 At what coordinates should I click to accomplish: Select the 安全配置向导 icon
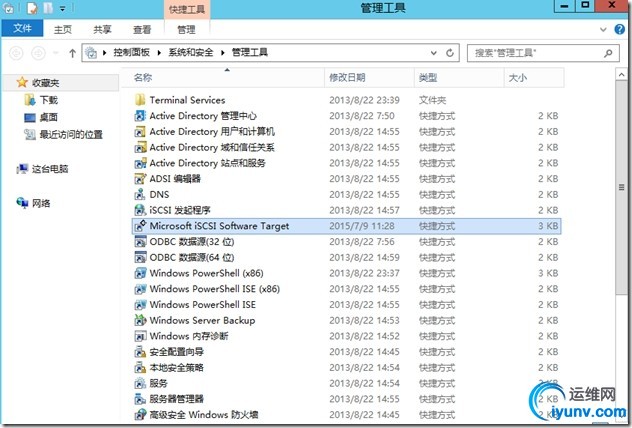pyautogui.click(x=140, y=351)
